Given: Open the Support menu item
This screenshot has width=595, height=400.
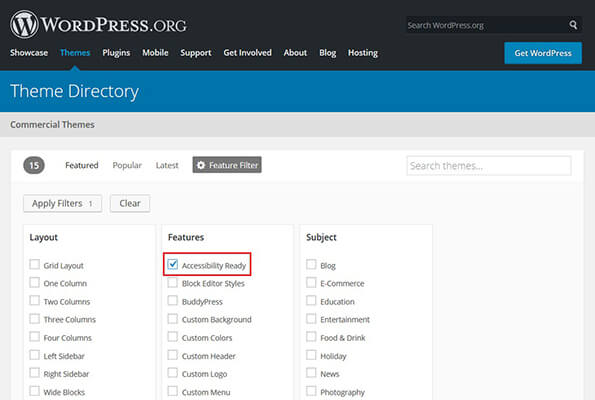Looking at the screenshot, I should point(196,53).
